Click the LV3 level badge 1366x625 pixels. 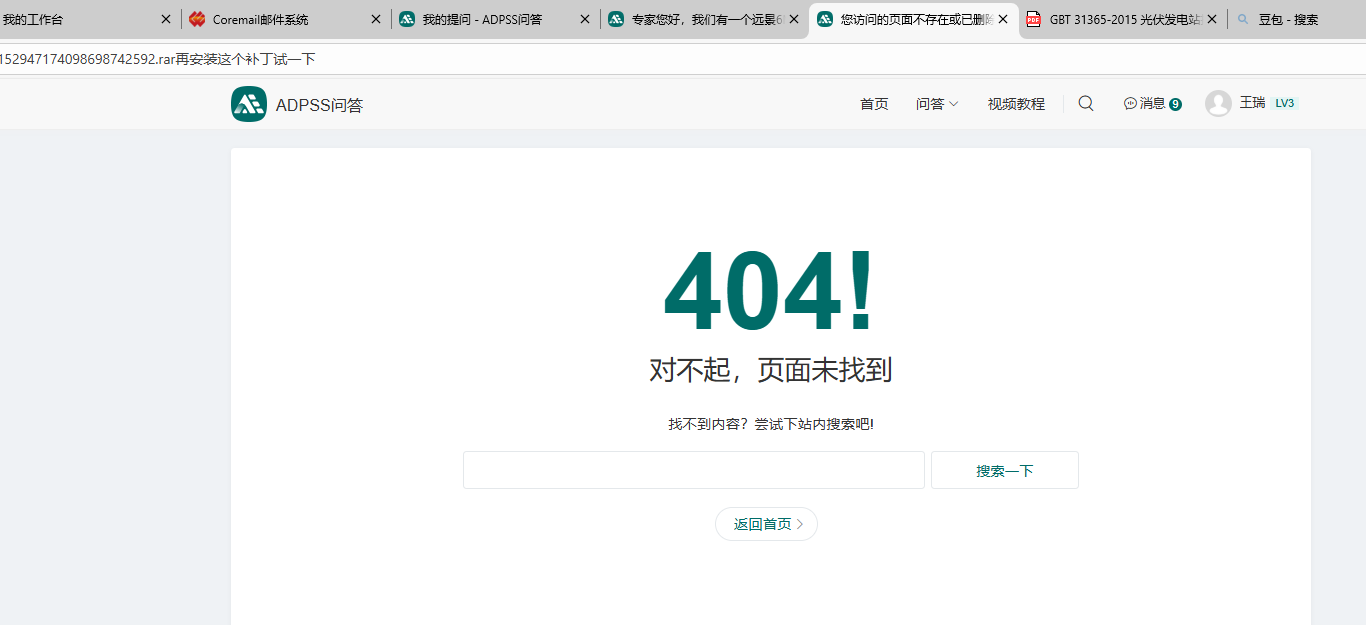(x=1284, y=103)
